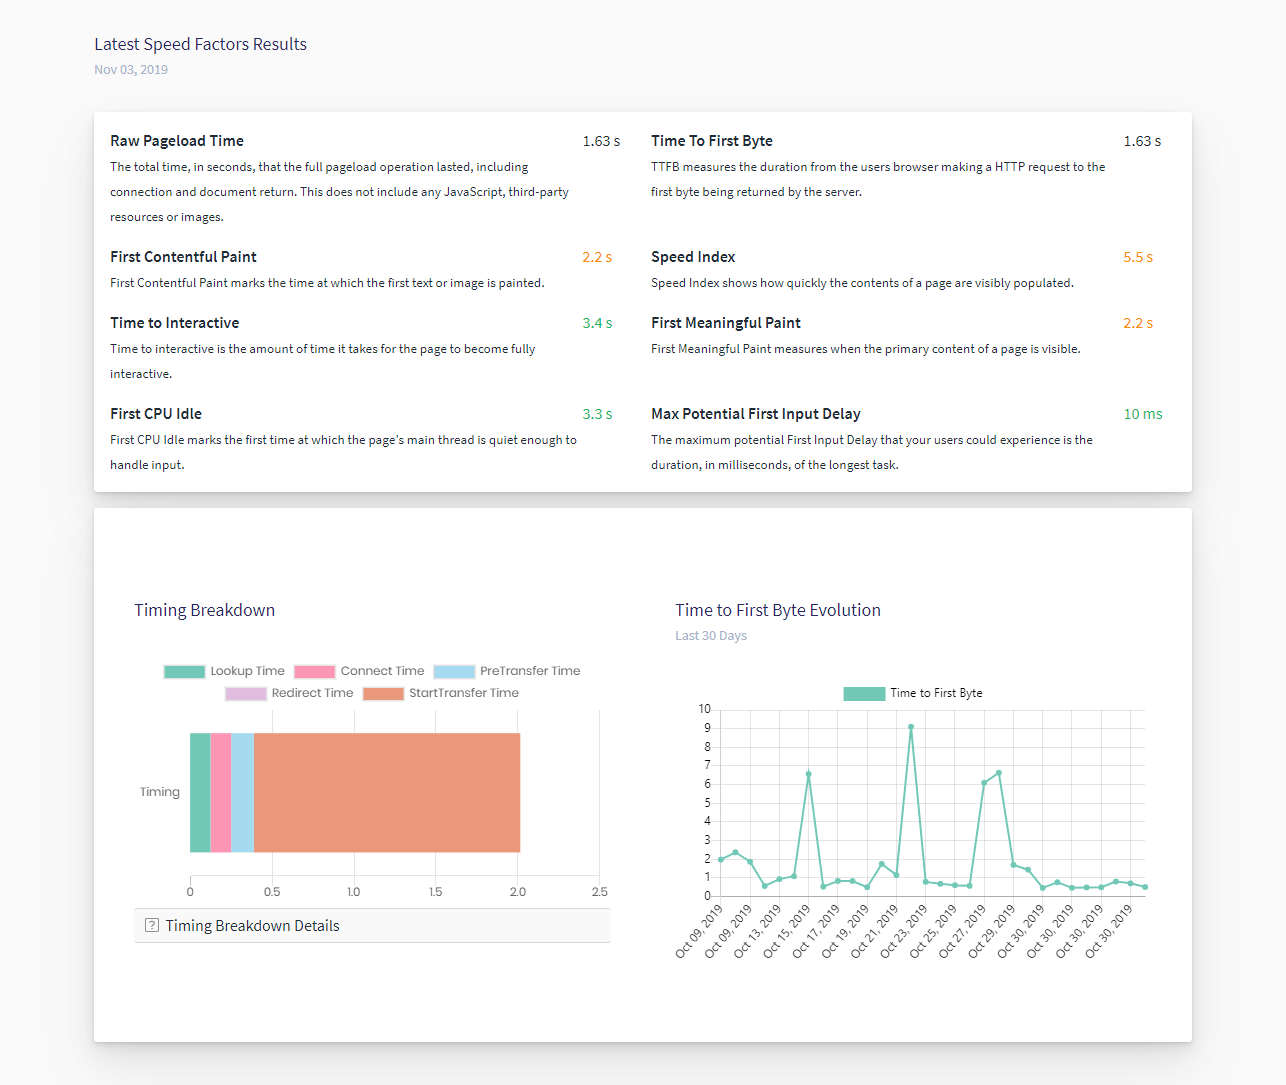Toggle the Redirect Time series visibility
Viewport: 1286px width, 1085px height.
(246, 692)
